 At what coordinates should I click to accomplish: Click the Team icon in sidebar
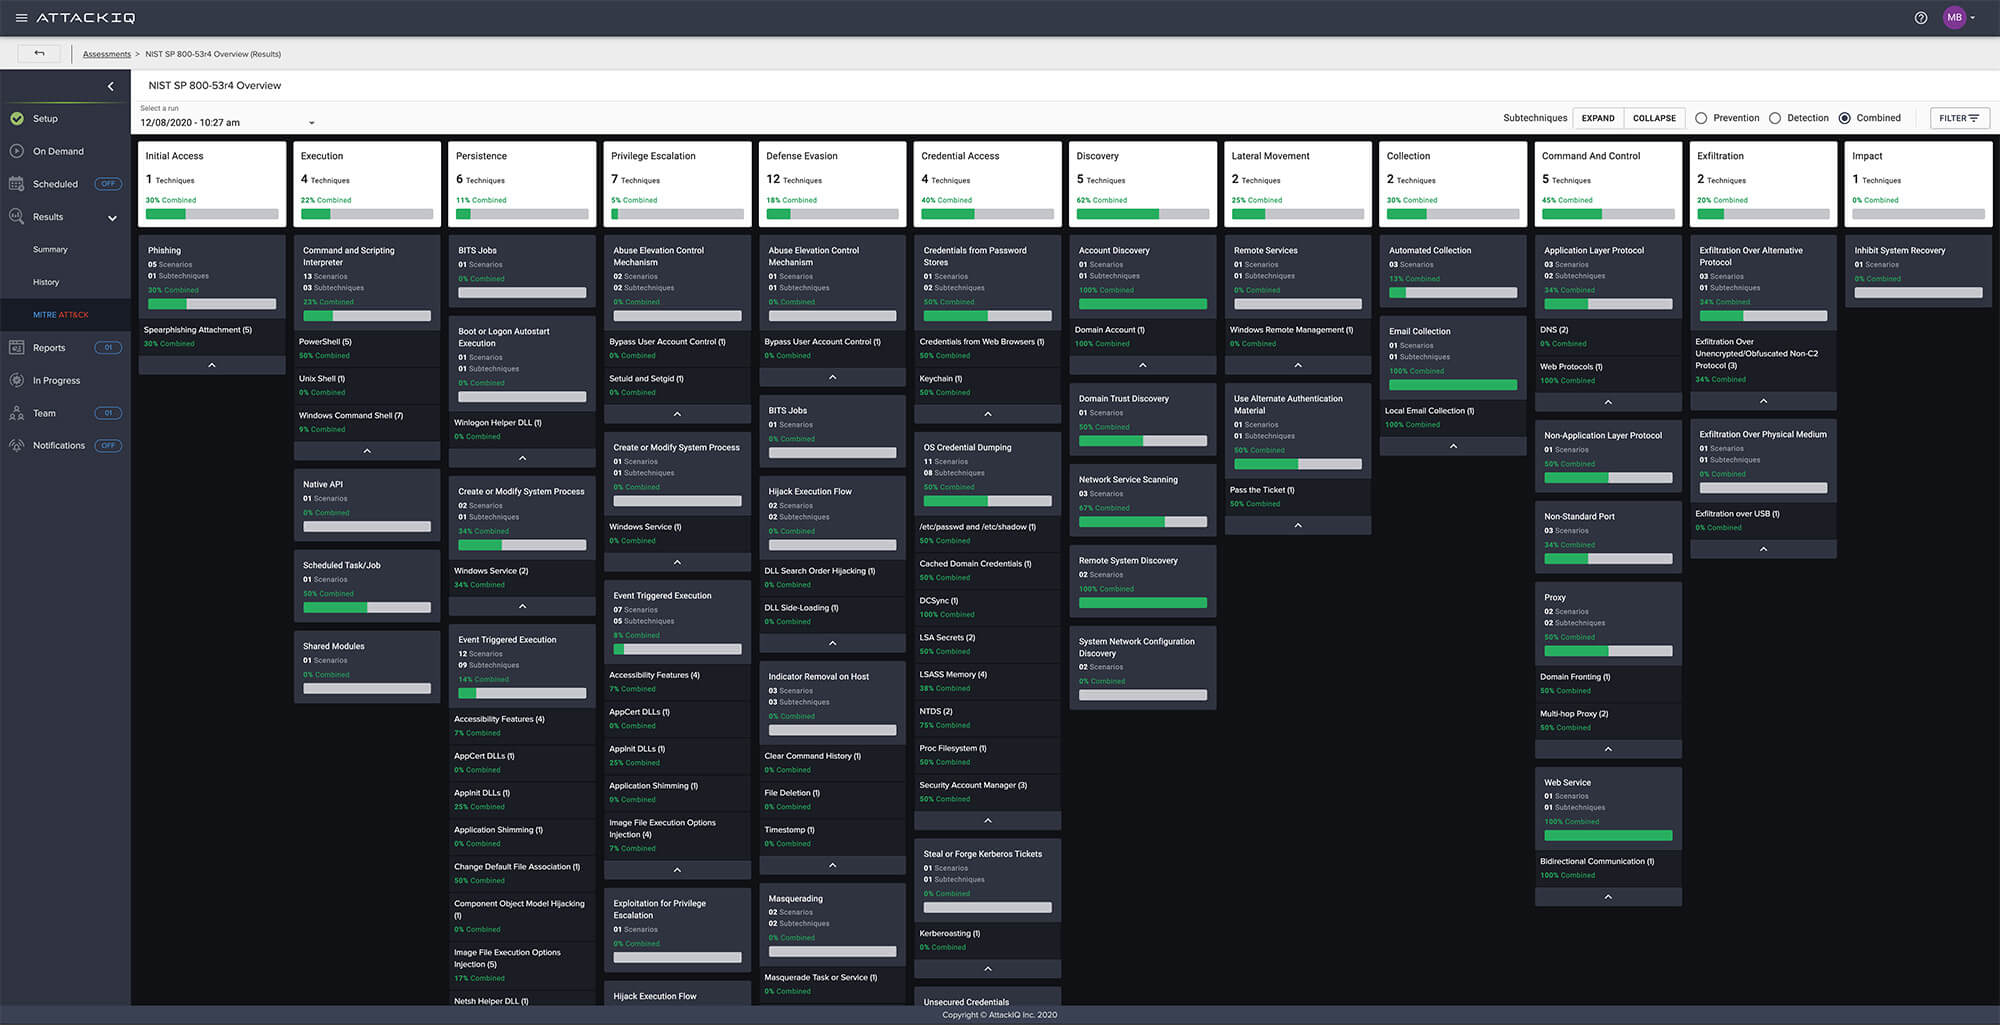(17, 413)
